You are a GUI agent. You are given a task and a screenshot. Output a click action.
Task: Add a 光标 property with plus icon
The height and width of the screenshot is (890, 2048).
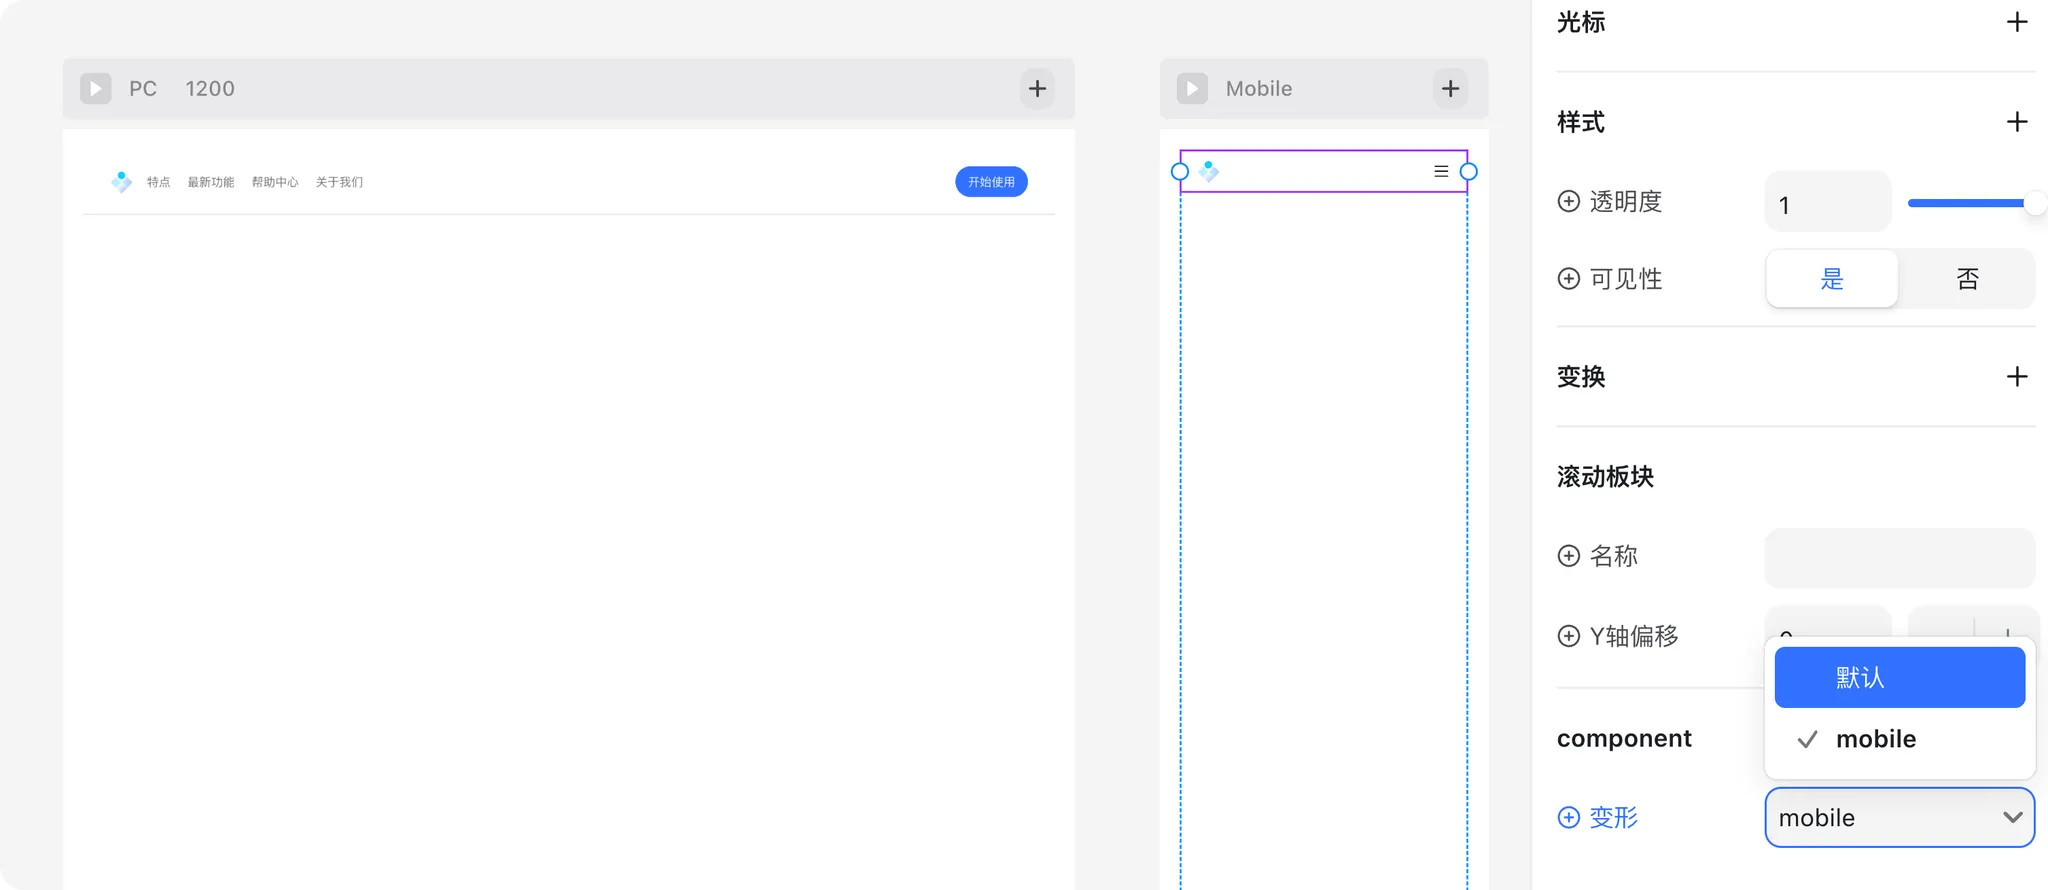click(x=2017, y=22)
